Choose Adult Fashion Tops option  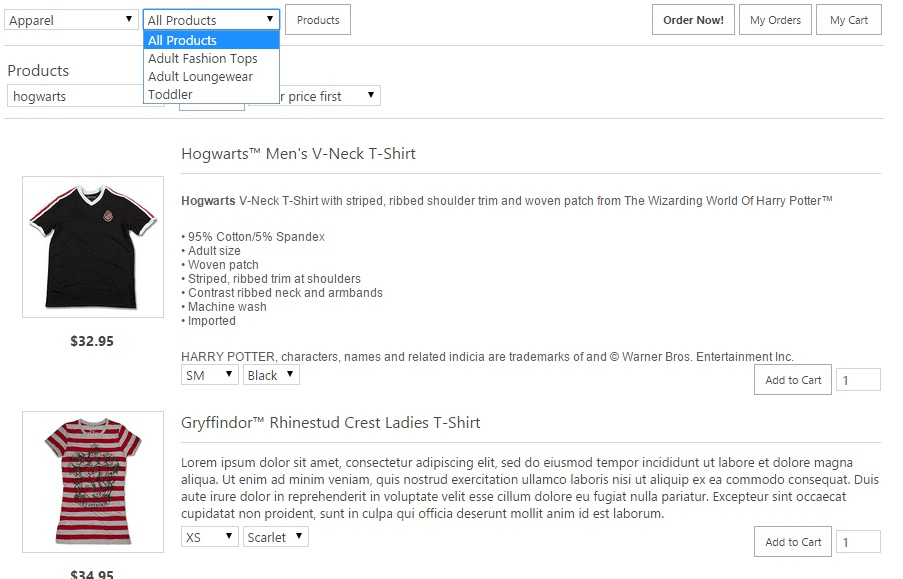pyautogui.click(x=211, y=58)
